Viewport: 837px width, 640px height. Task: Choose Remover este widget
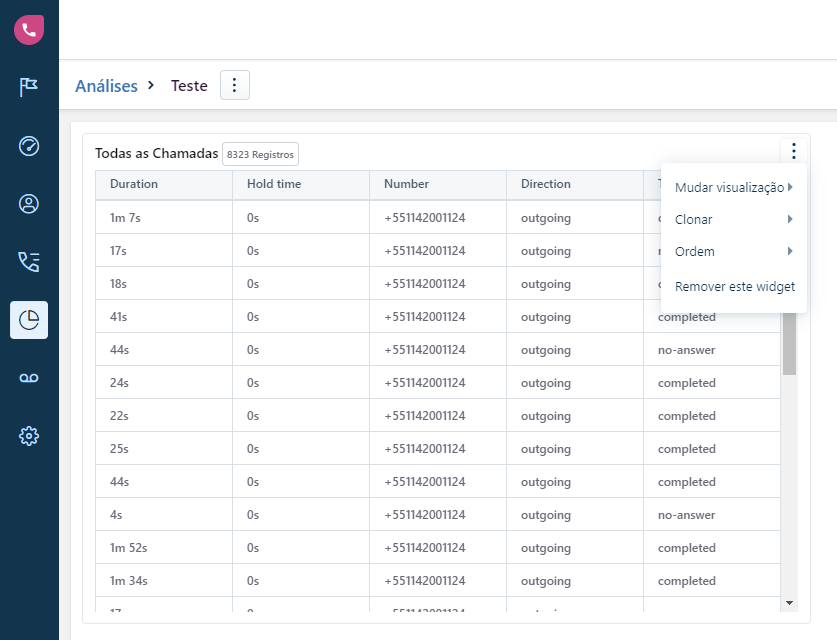click(735, 287)
